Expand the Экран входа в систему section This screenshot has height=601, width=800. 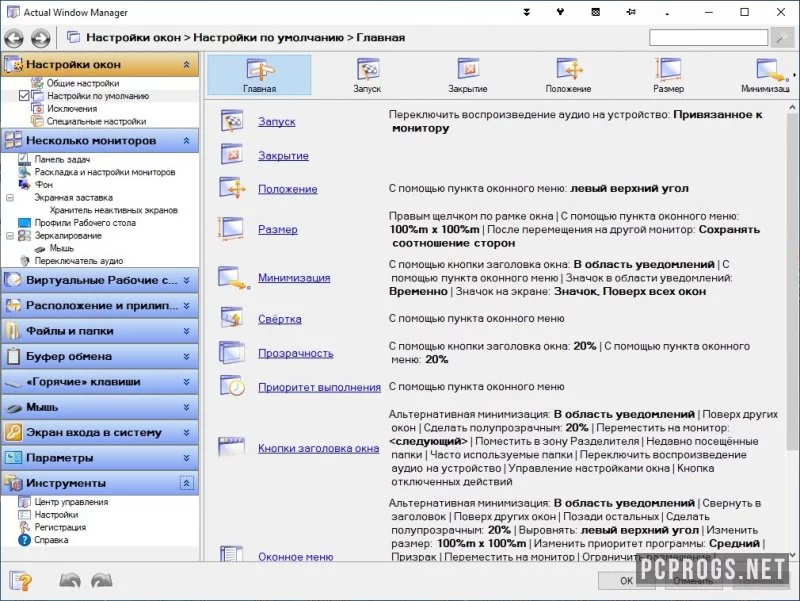(187, 432)
